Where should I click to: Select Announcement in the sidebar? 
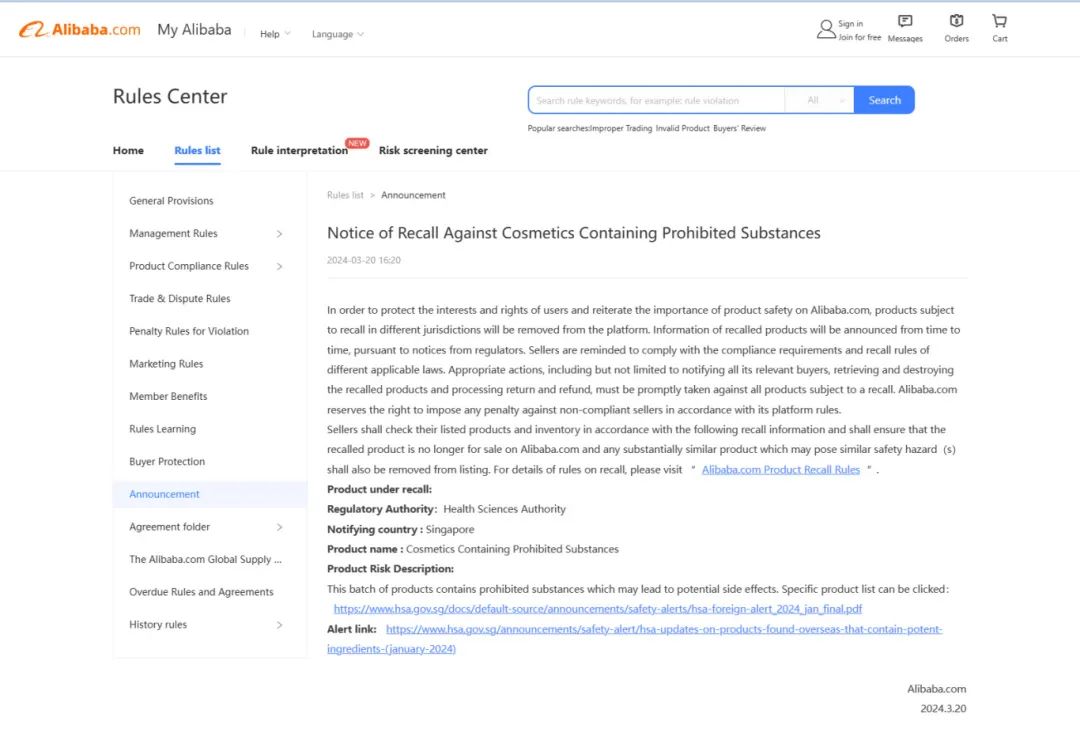tap(210, 494)
